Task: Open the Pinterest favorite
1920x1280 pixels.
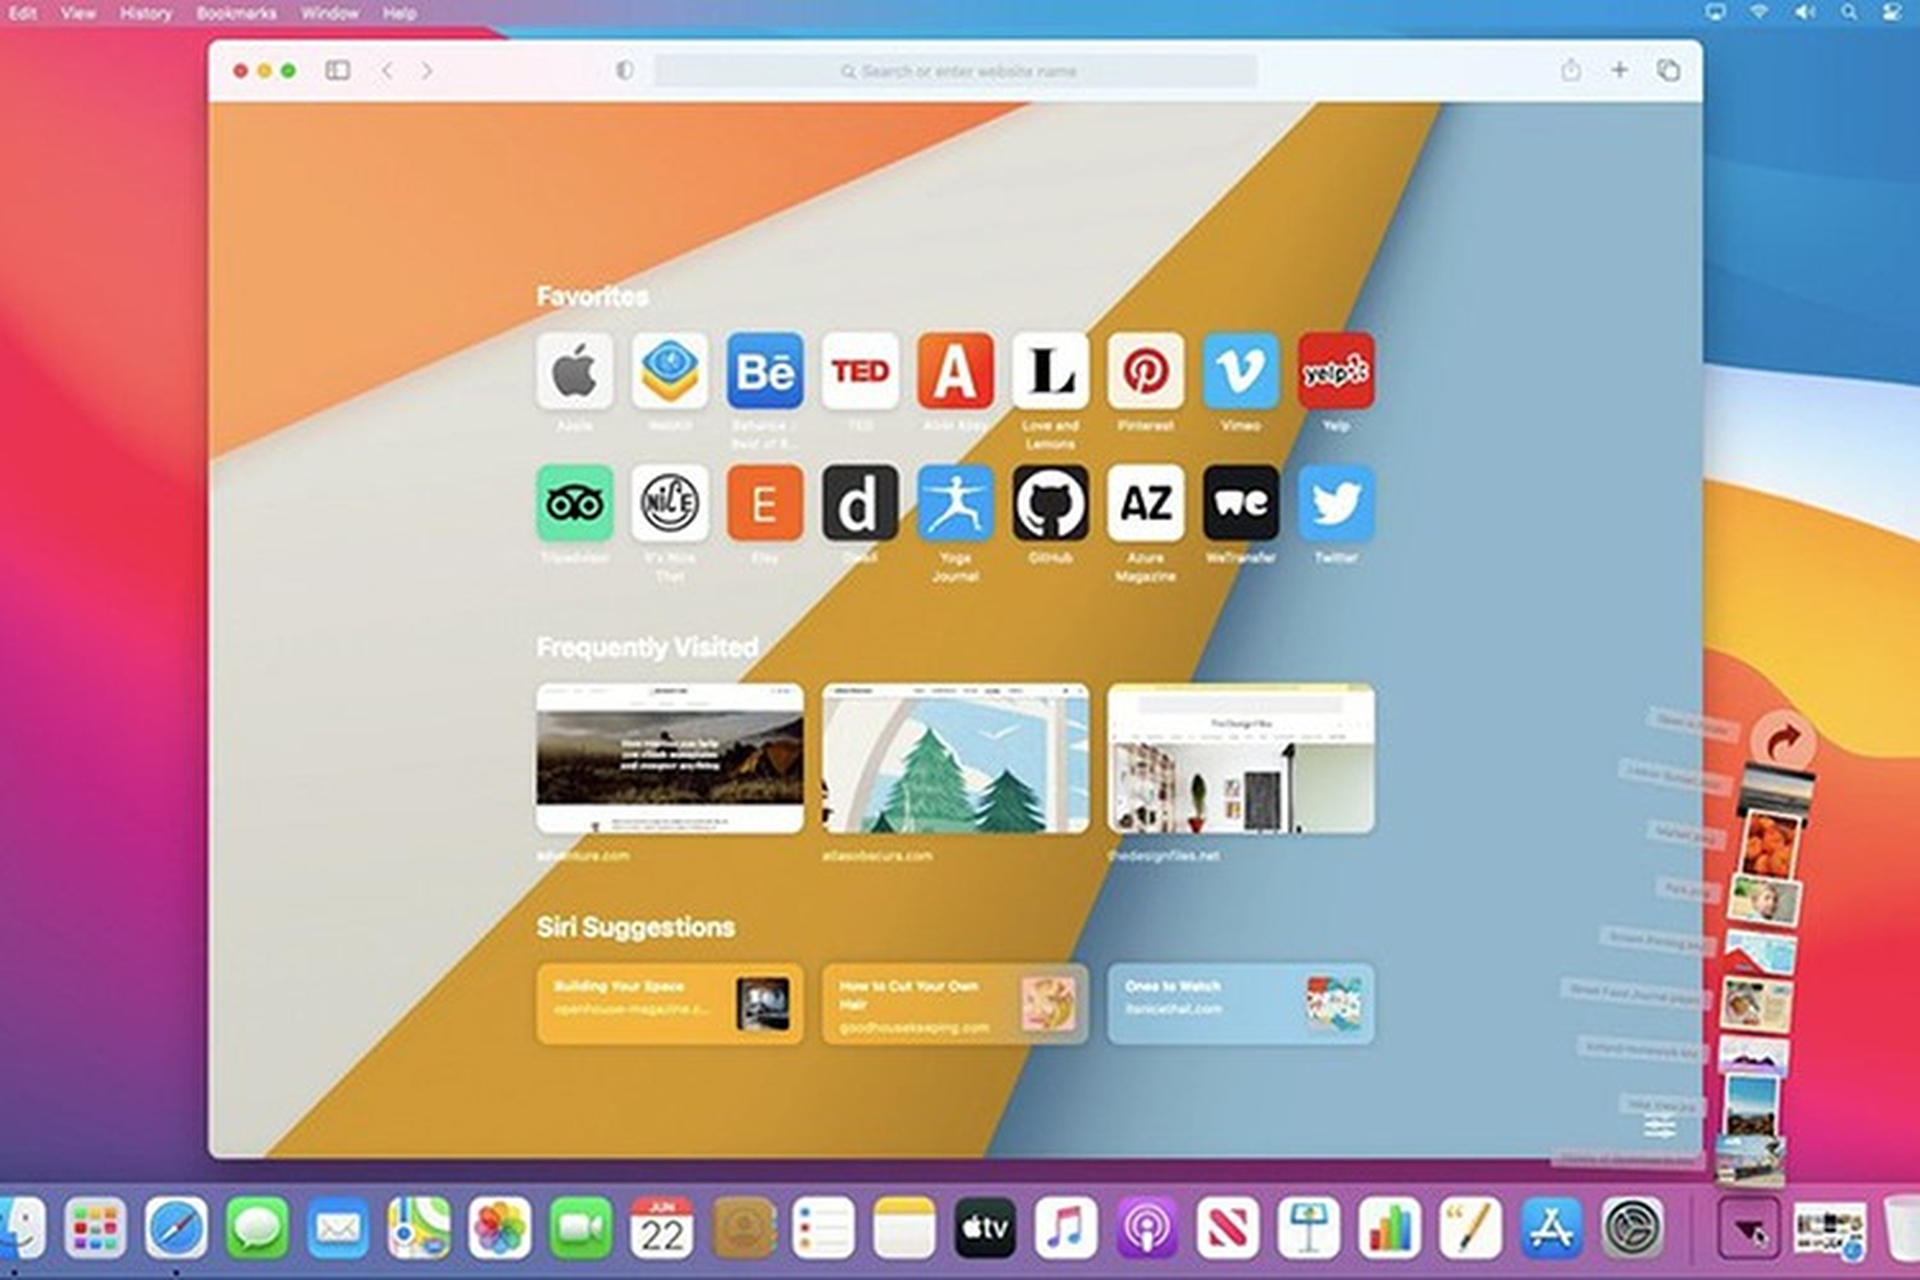Action: (x=1146, y=371)
